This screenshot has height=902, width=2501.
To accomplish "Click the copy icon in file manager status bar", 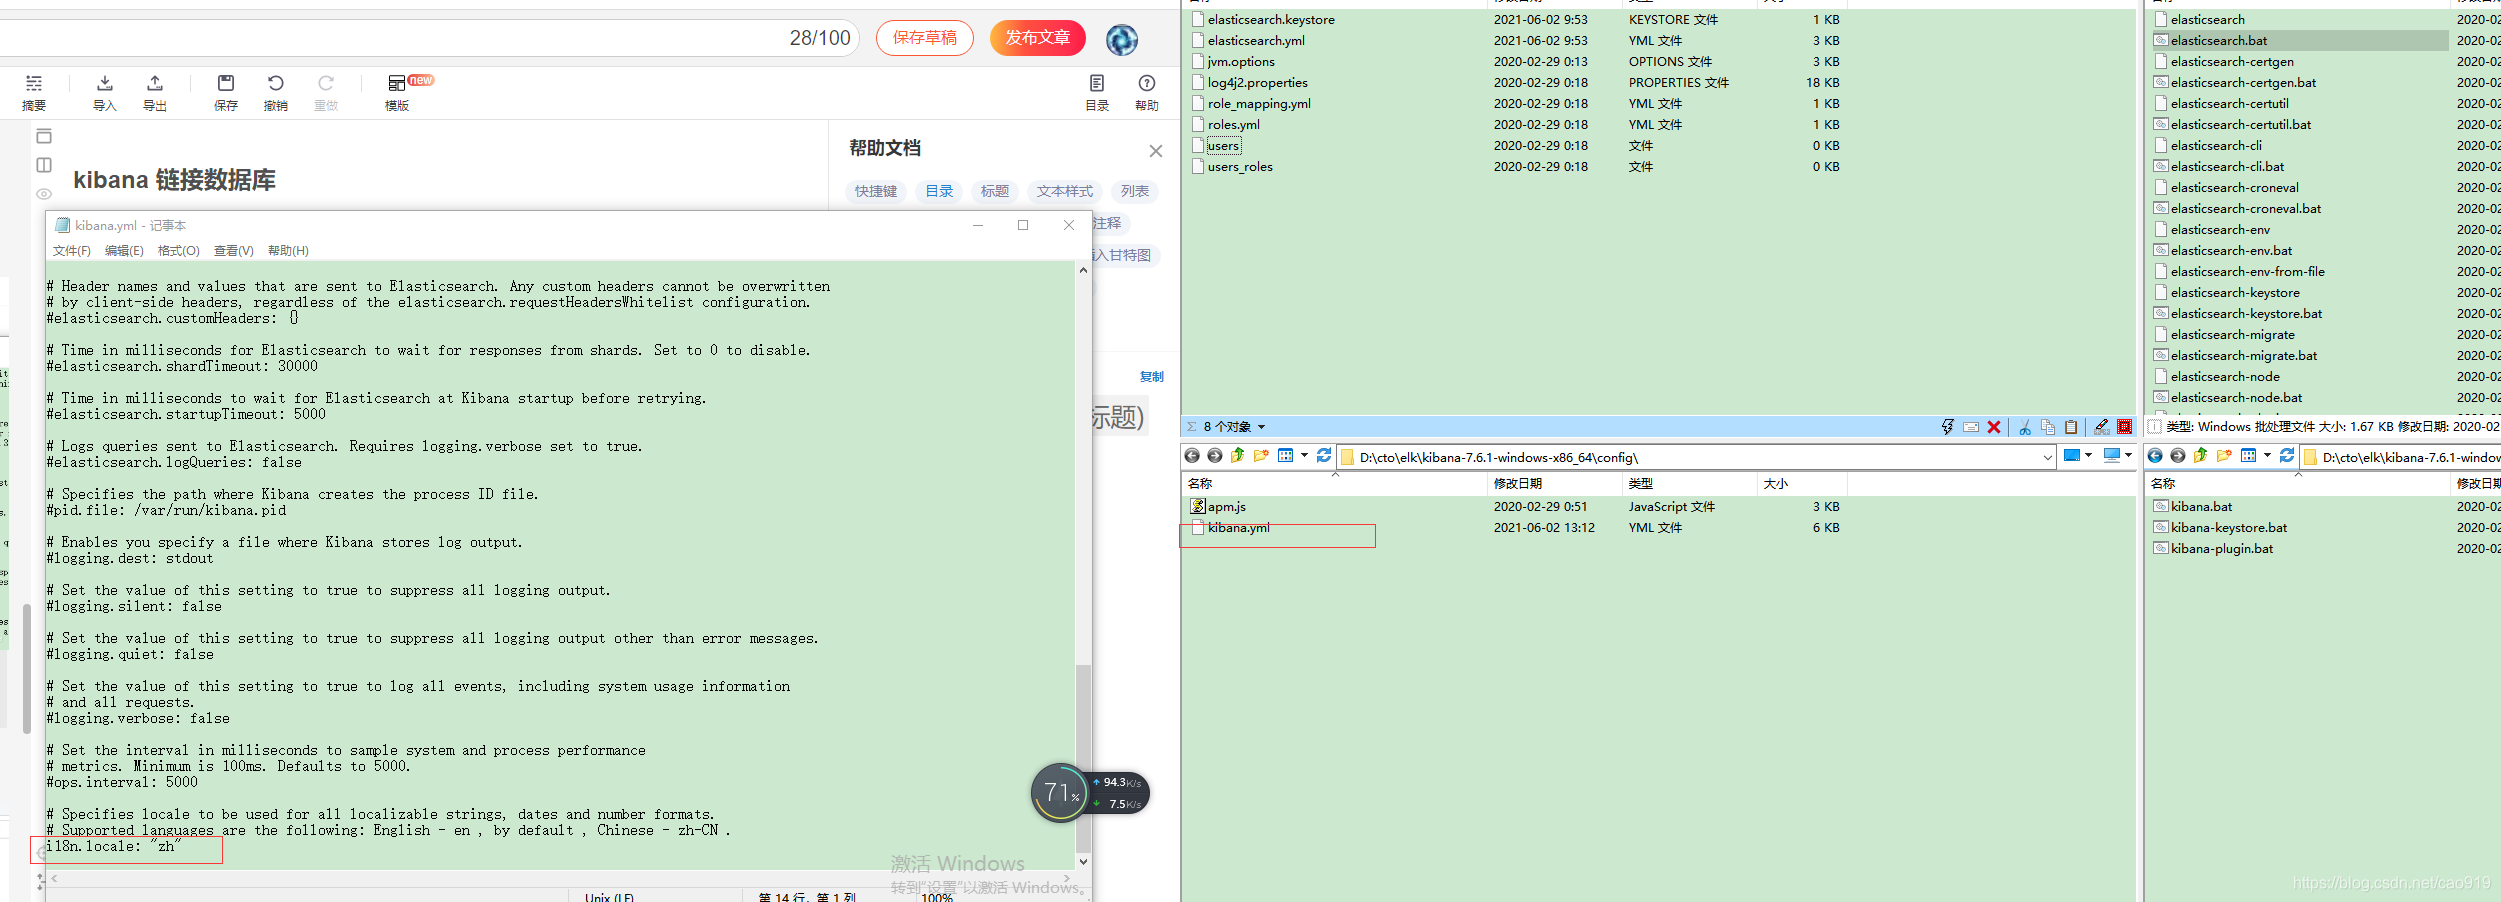I will (x=2048, y=427).
